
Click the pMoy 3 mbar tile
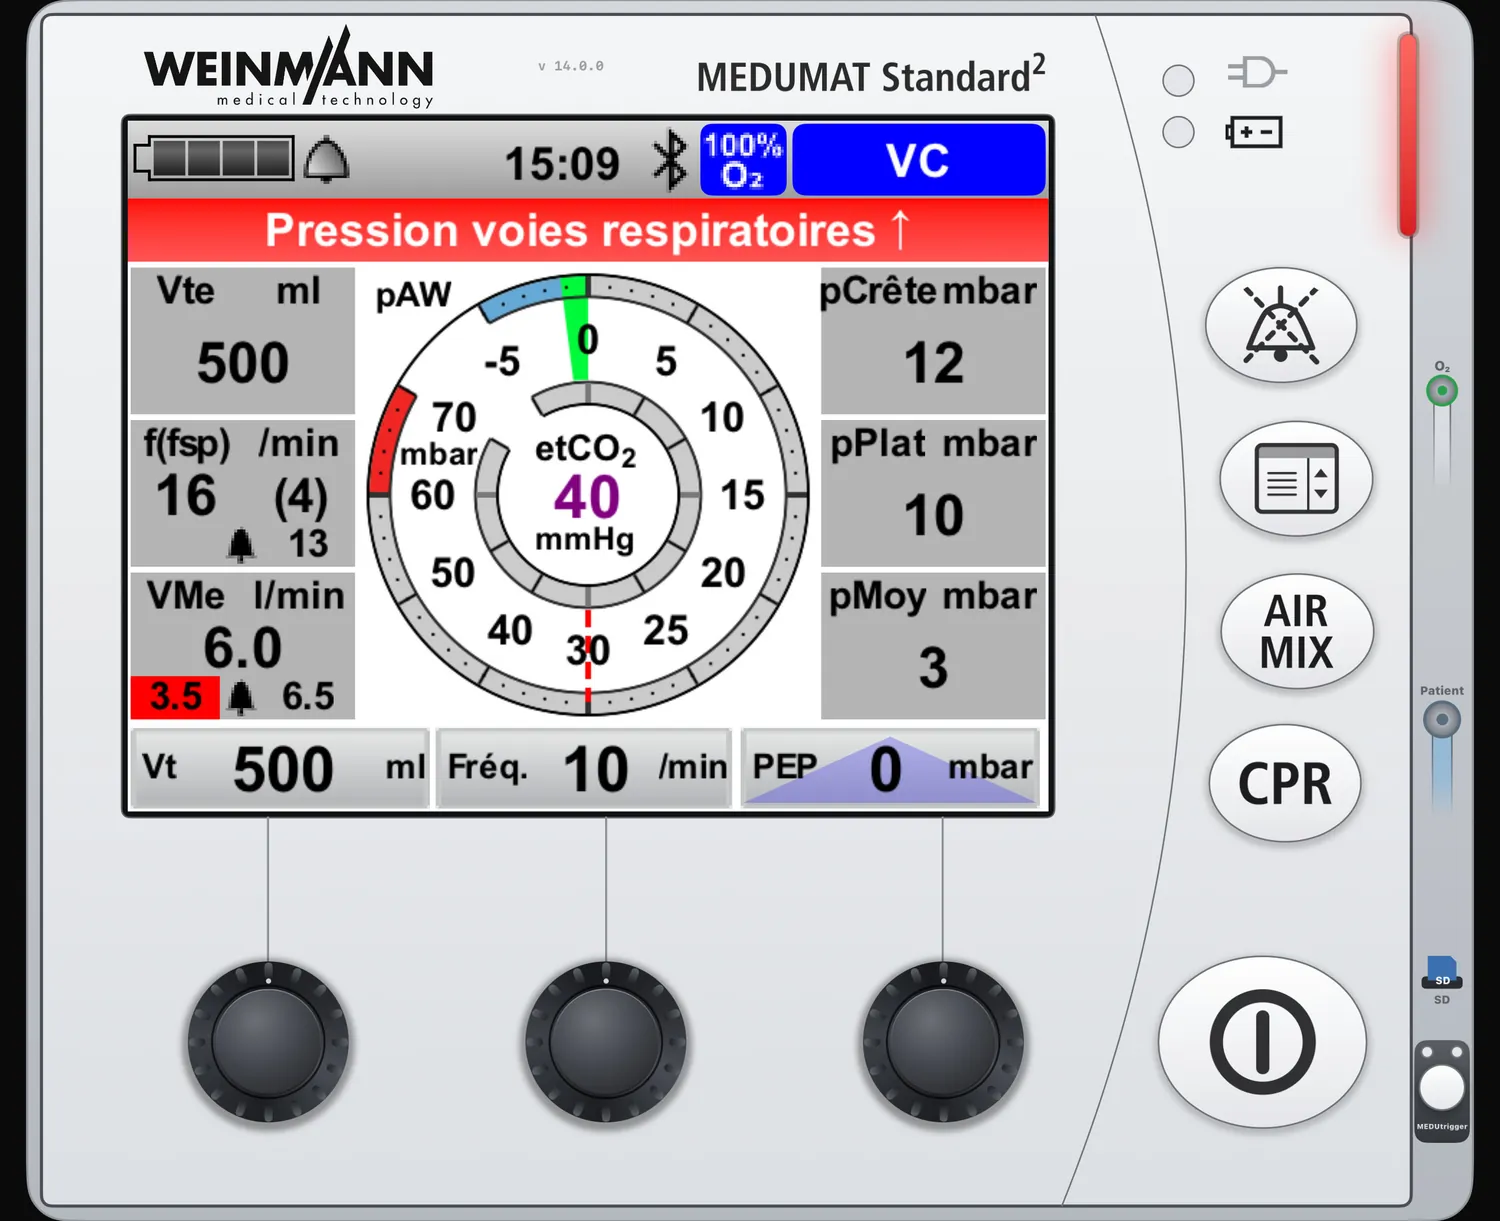933,646
